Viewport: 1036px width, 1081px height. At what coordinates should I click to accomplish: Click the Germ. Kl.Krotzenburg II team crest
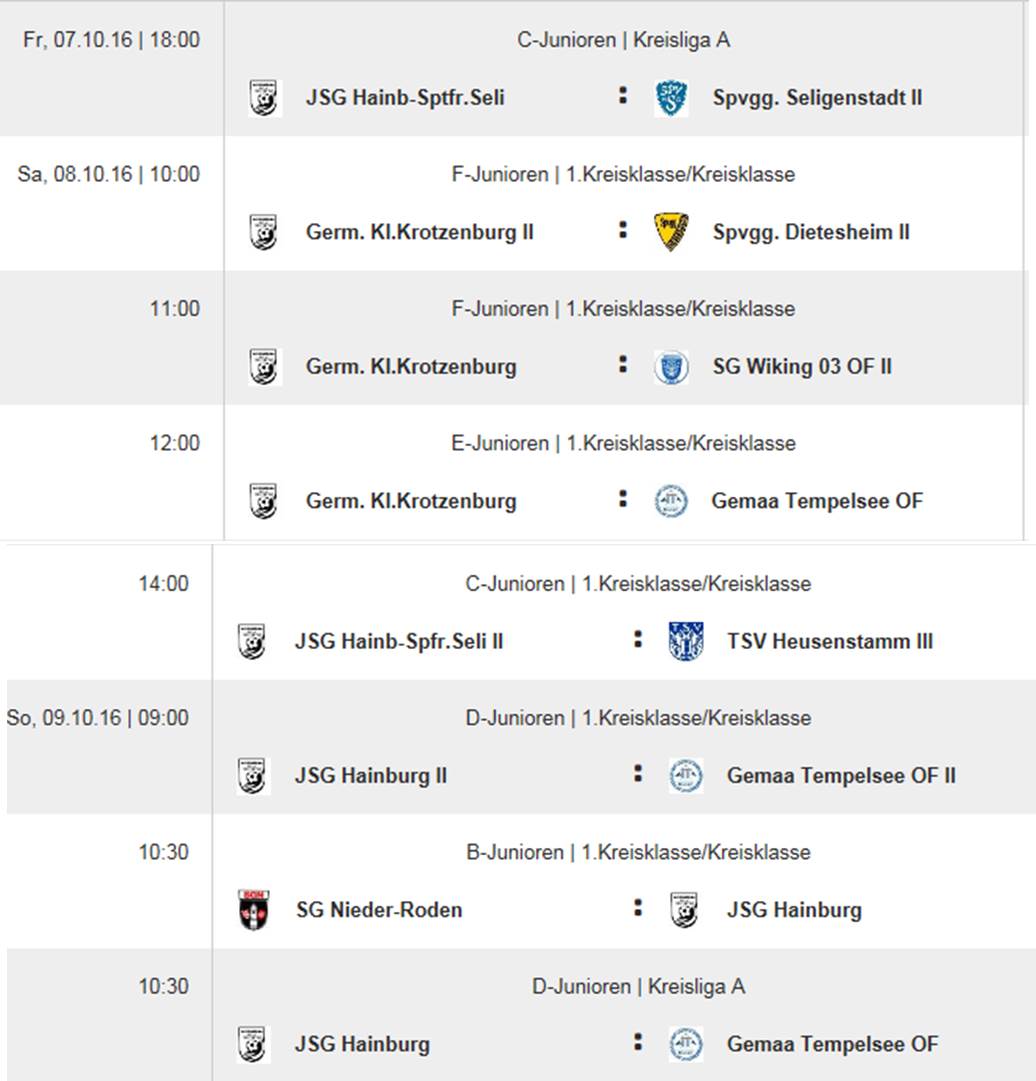click(x=264, y=232)
